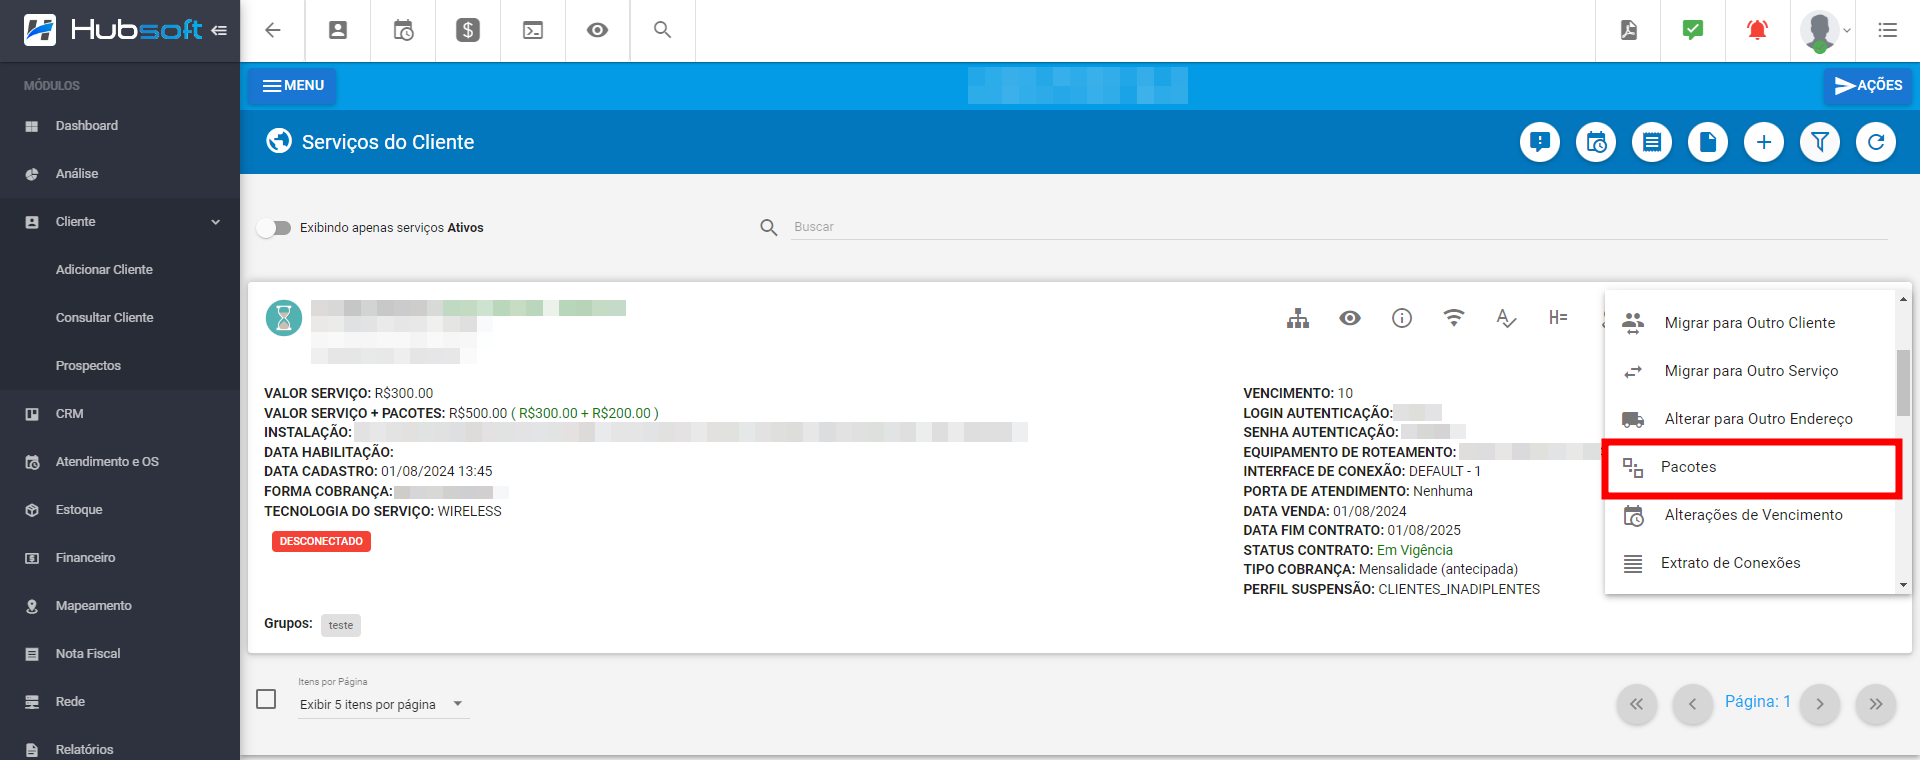Click the MENU button
This screenshot has width=1920, height=760.
tap(293, 86)
